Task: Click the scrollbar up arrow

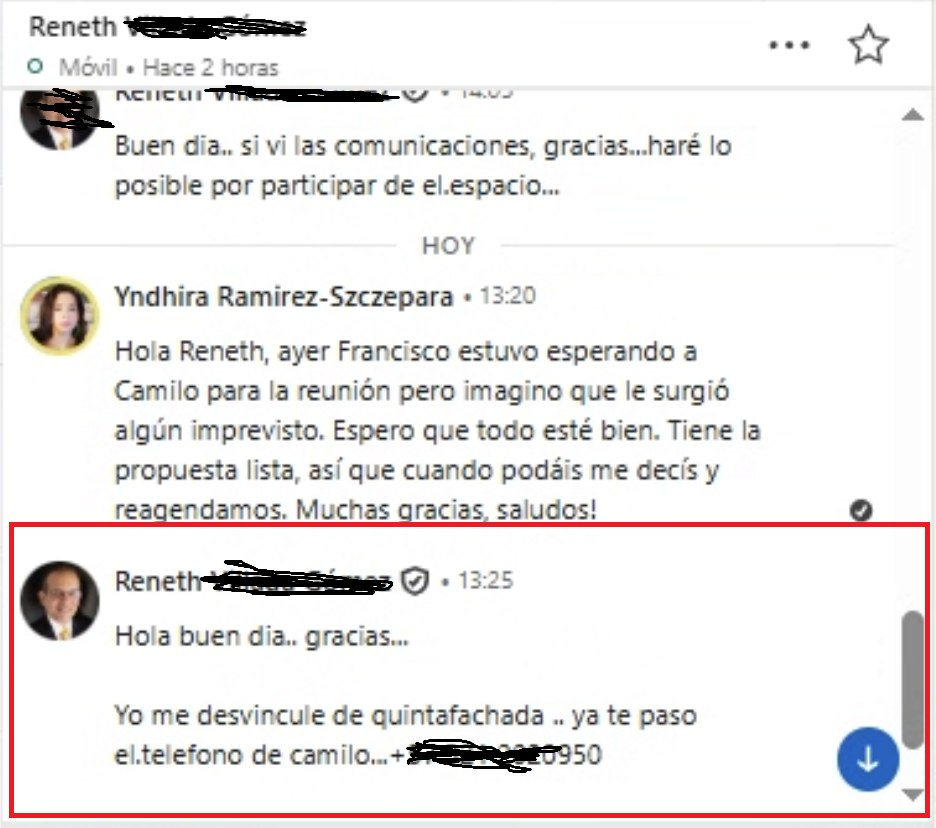Action: click(913, 115)
